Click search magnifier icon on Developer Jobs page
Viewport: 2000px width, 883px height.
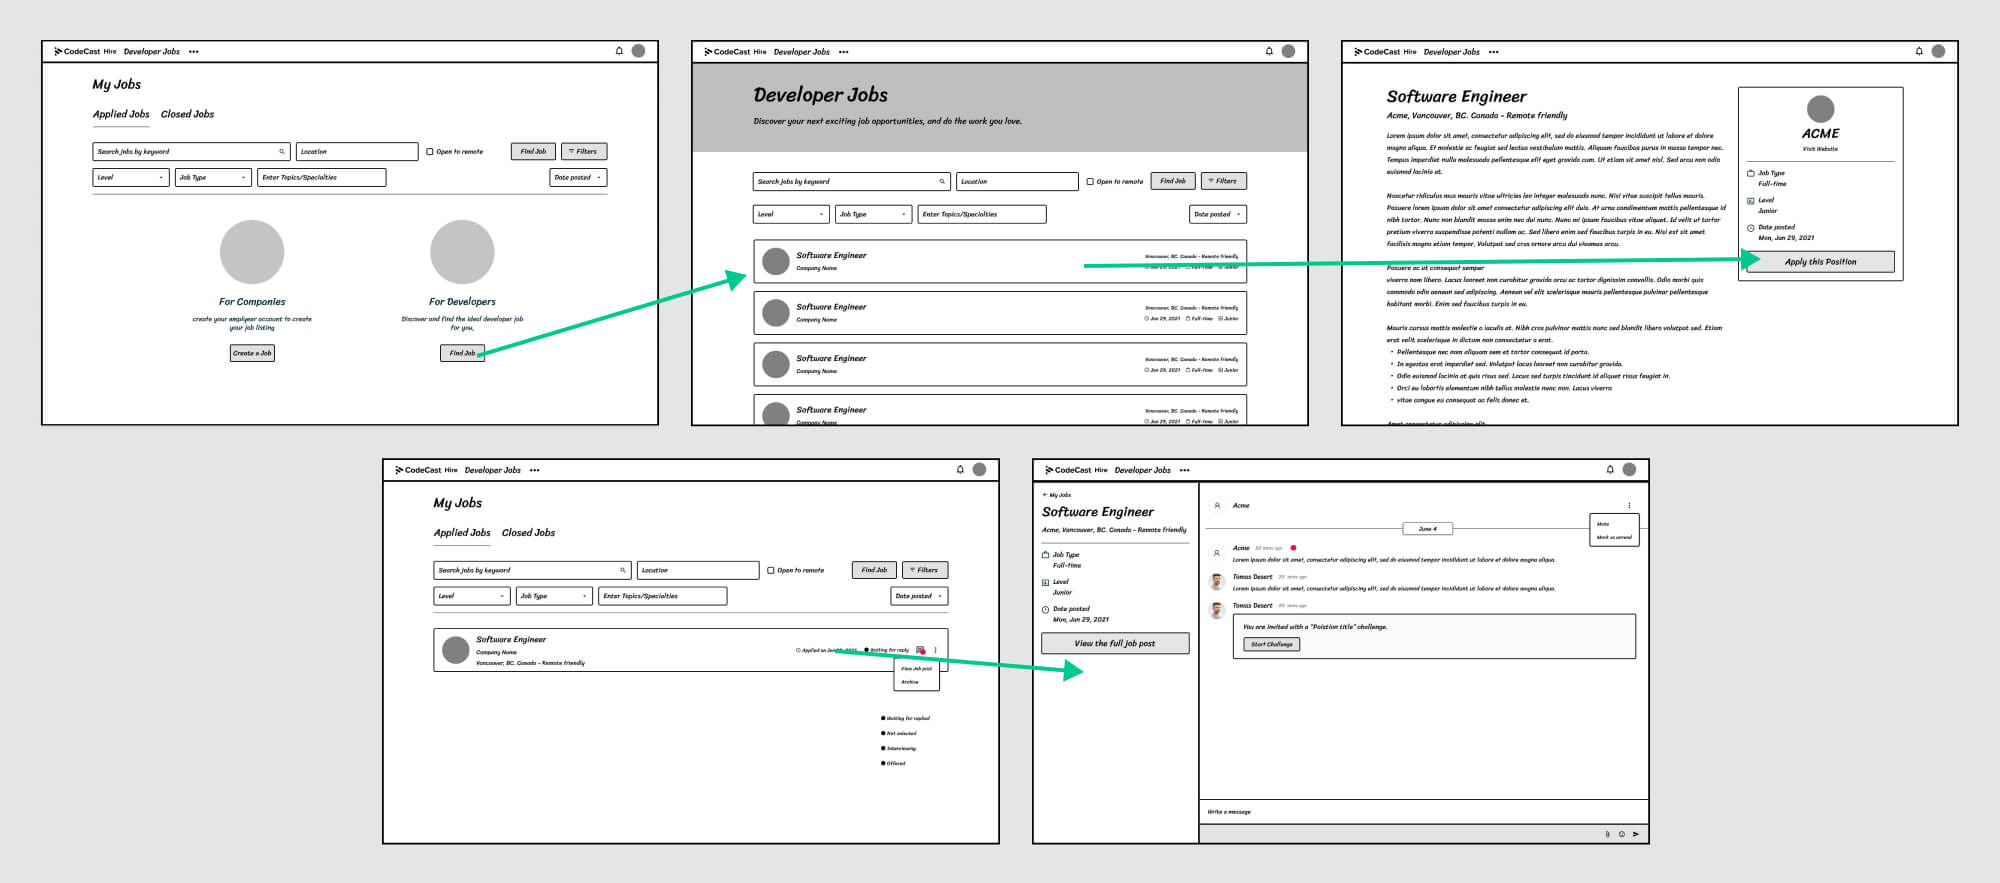[941, 182]
